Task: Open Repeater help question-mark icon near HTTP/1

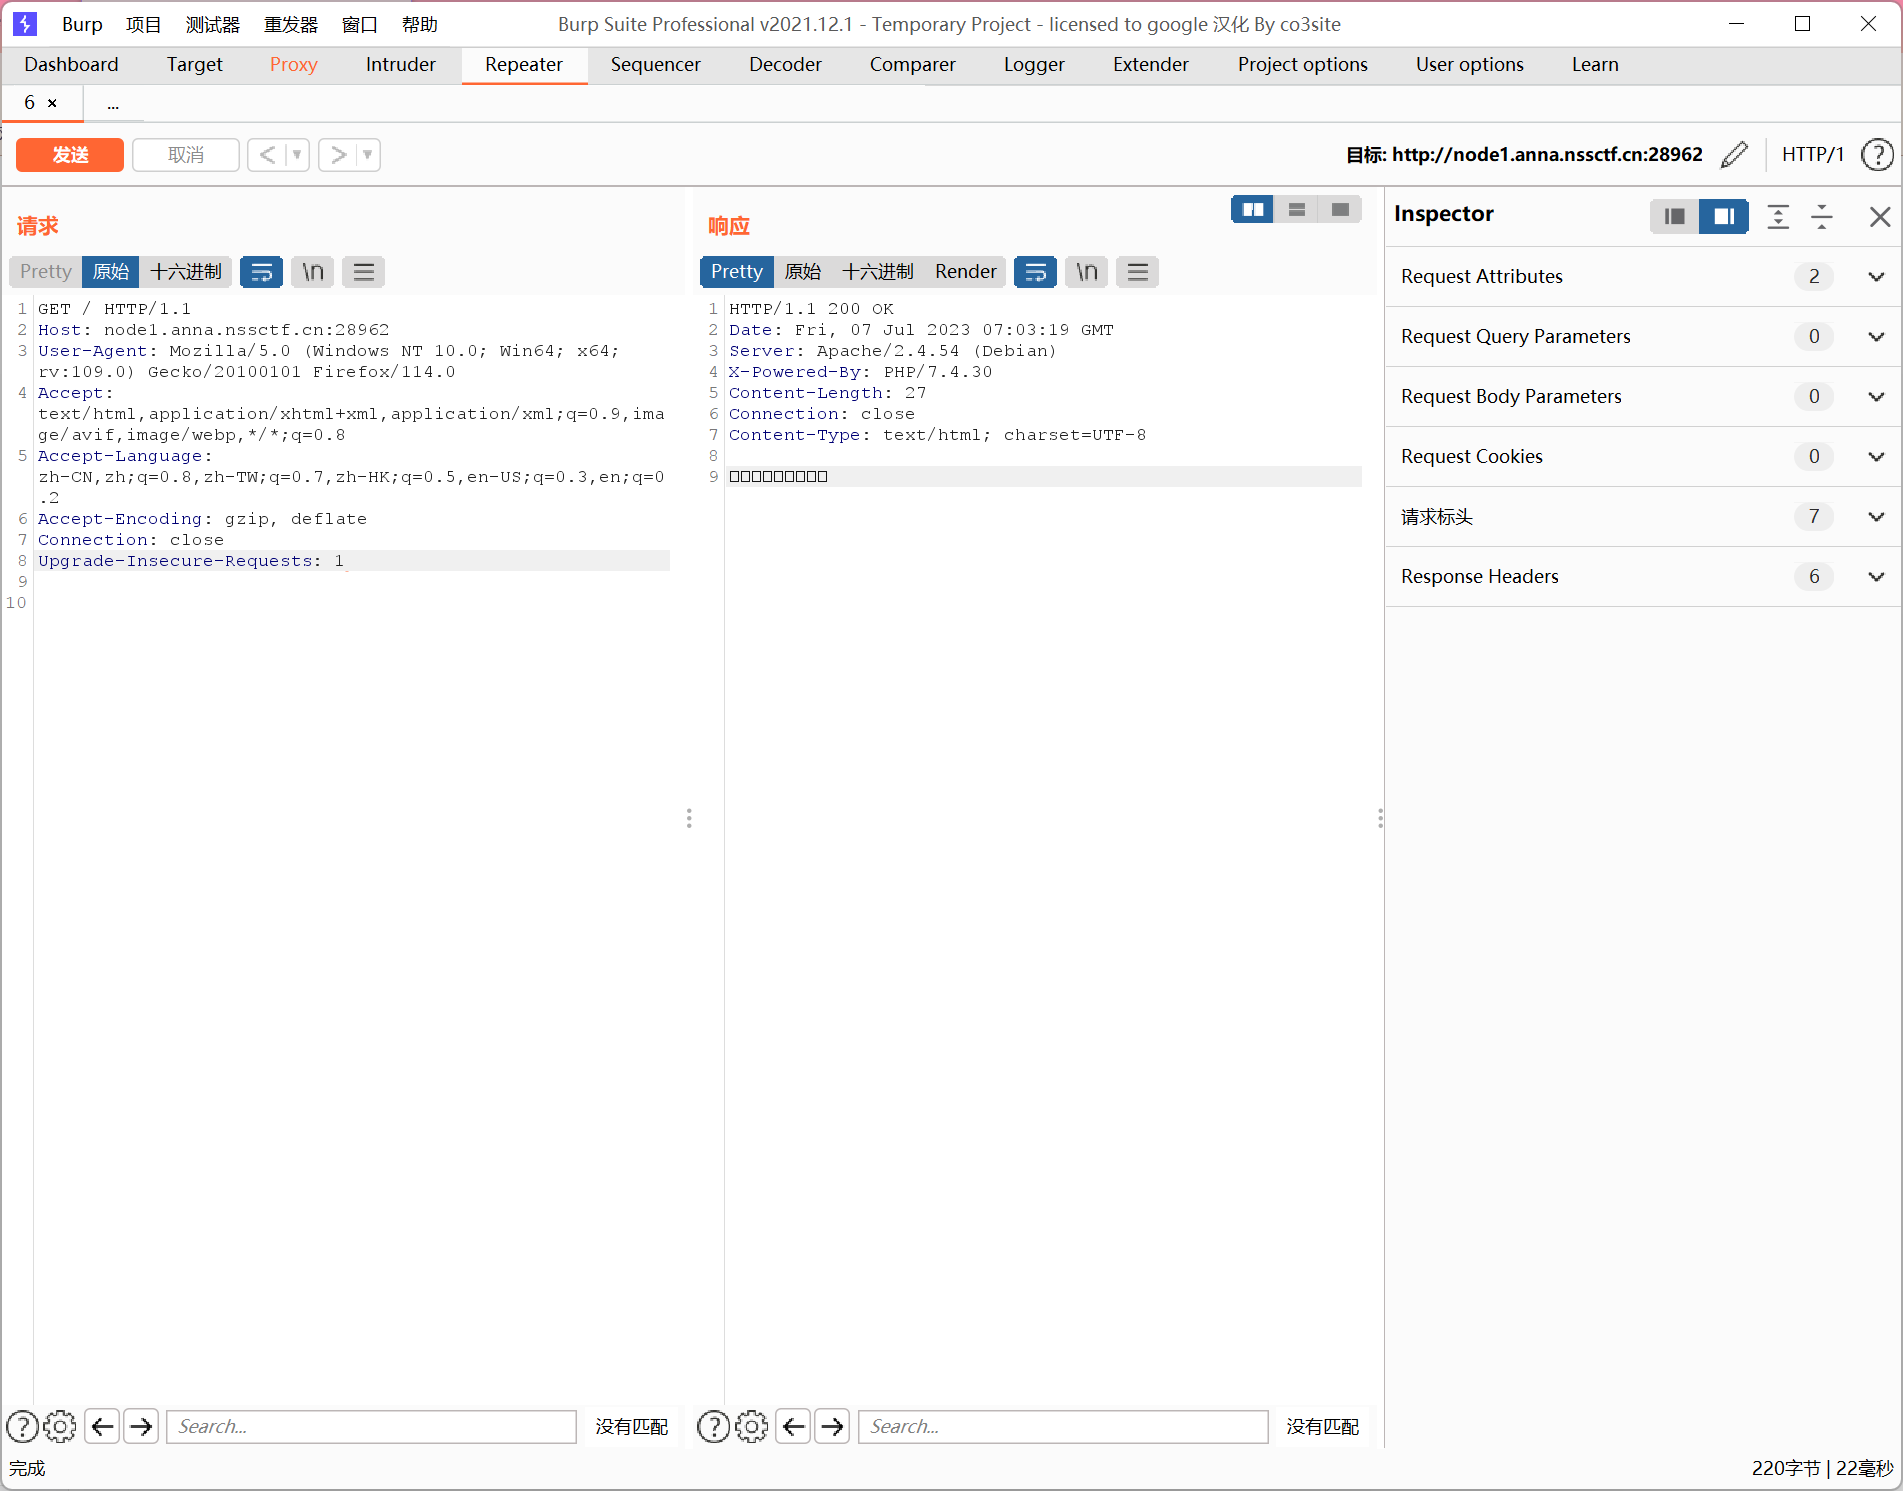Action: point(1877,155)
